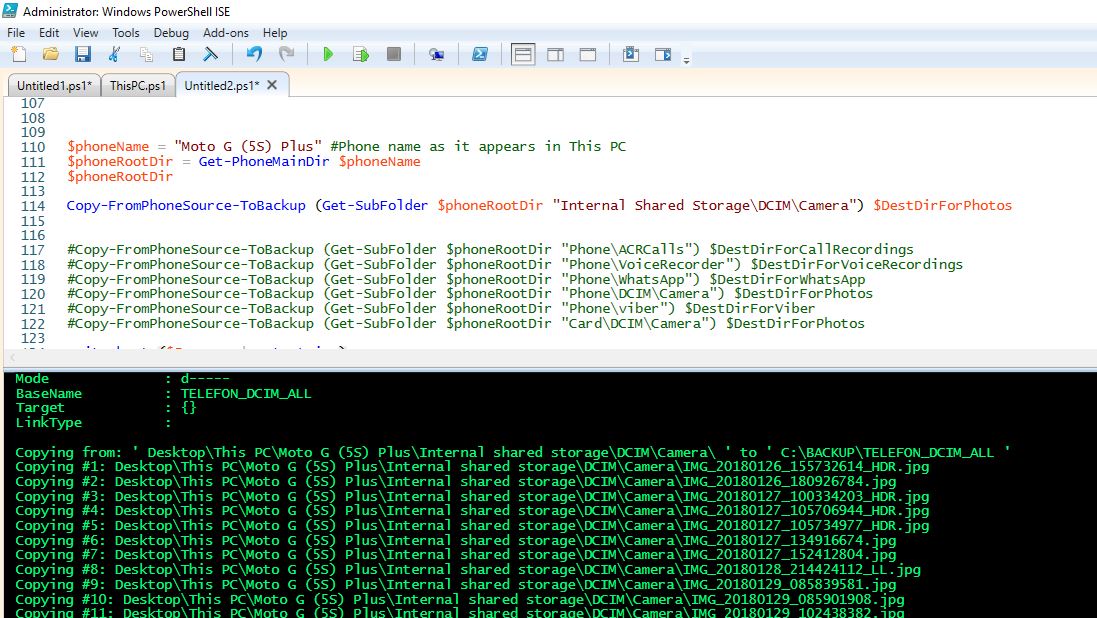This screenshot has width=1097, height=618.
Task: Show Command window icon
Action: point(630,54)
